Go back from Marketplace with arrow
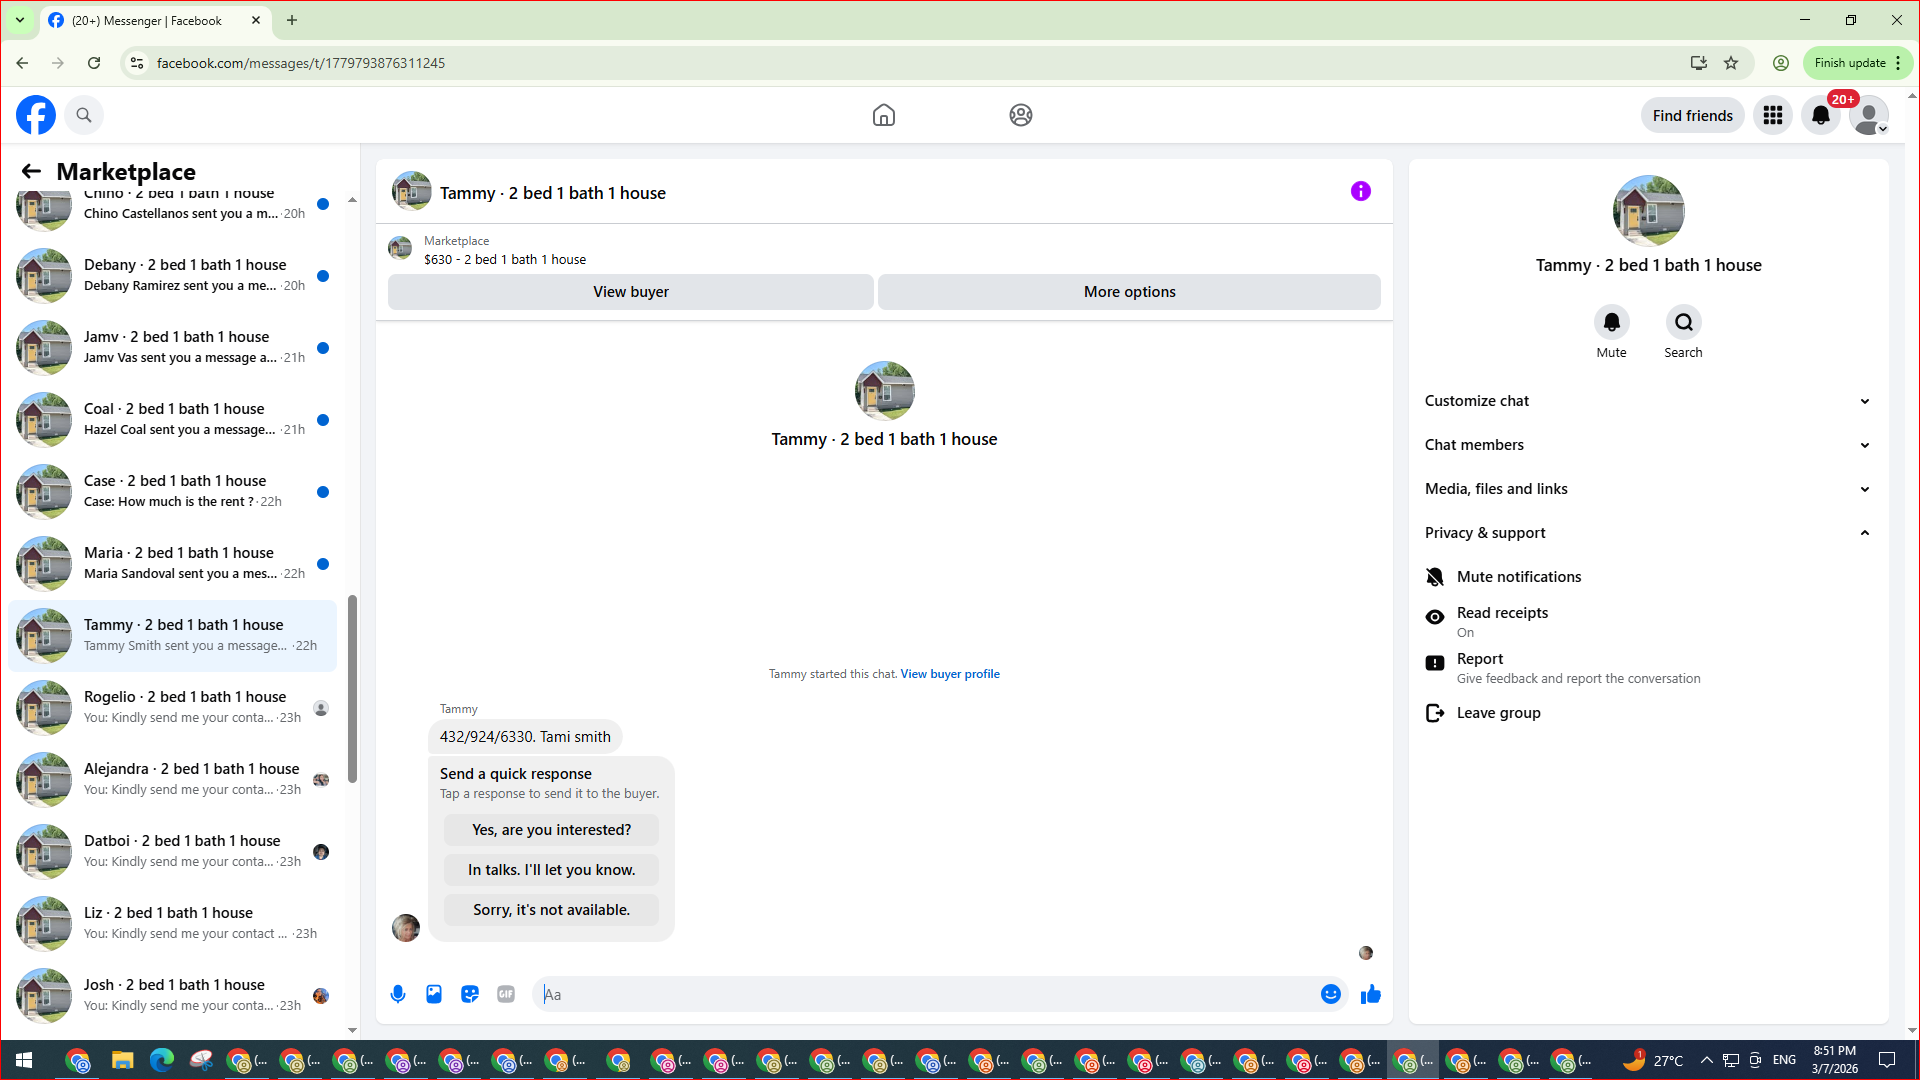1920x1080 pixels. 31,171
